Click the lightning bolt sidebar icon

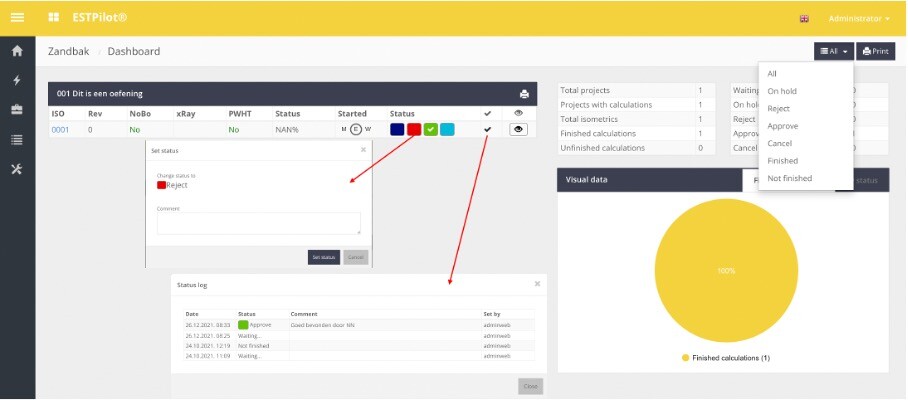click(17, 80)
